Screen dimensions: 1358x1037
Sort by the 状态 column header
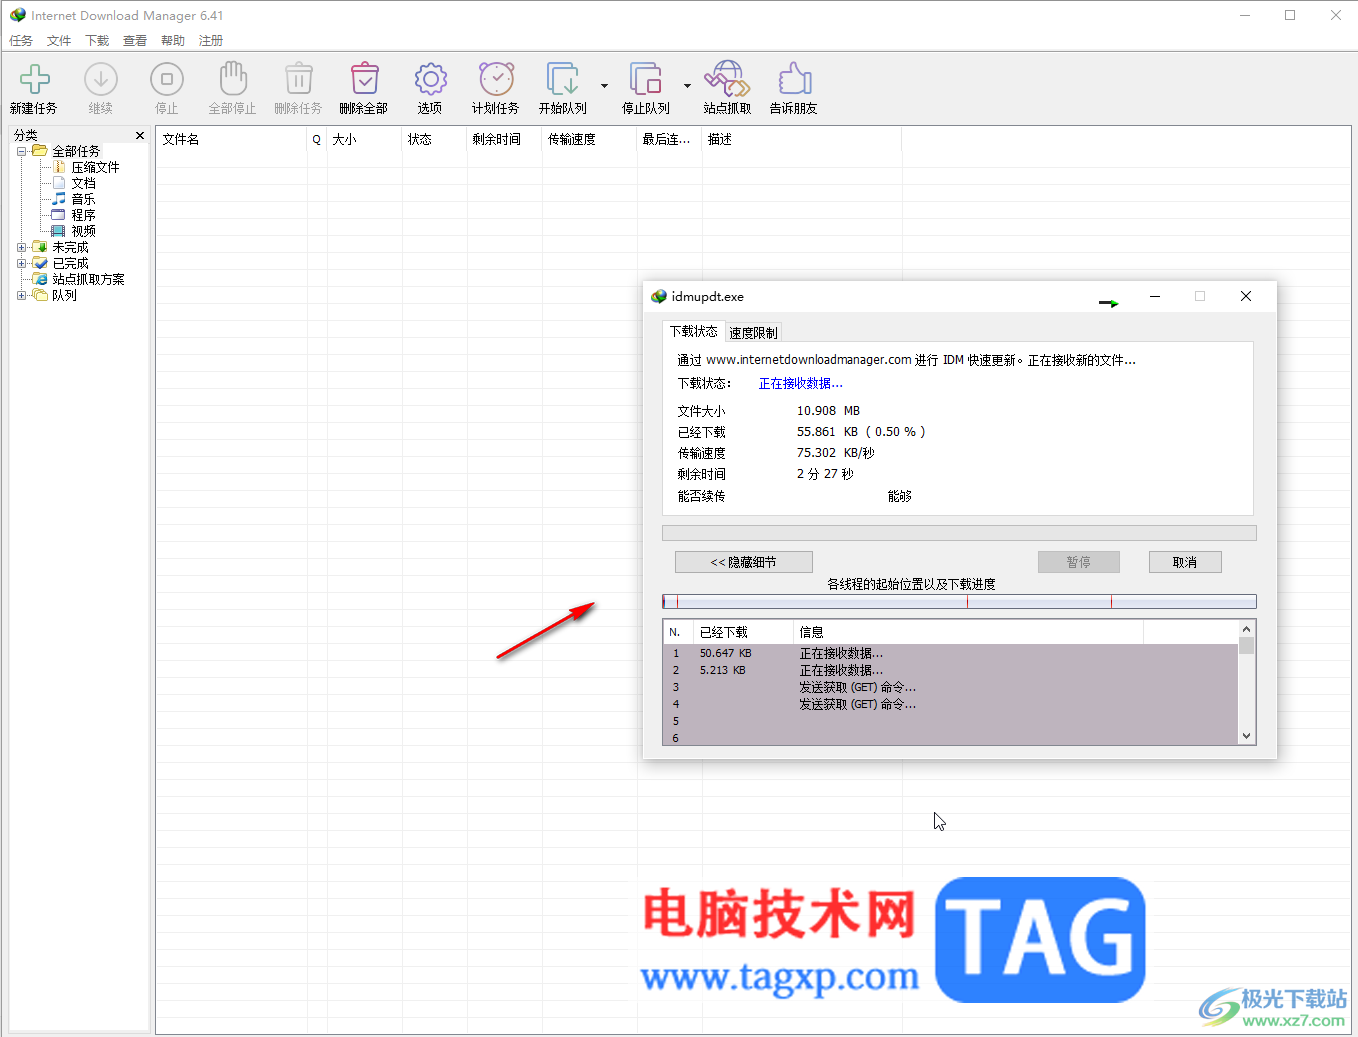[434, 140]
